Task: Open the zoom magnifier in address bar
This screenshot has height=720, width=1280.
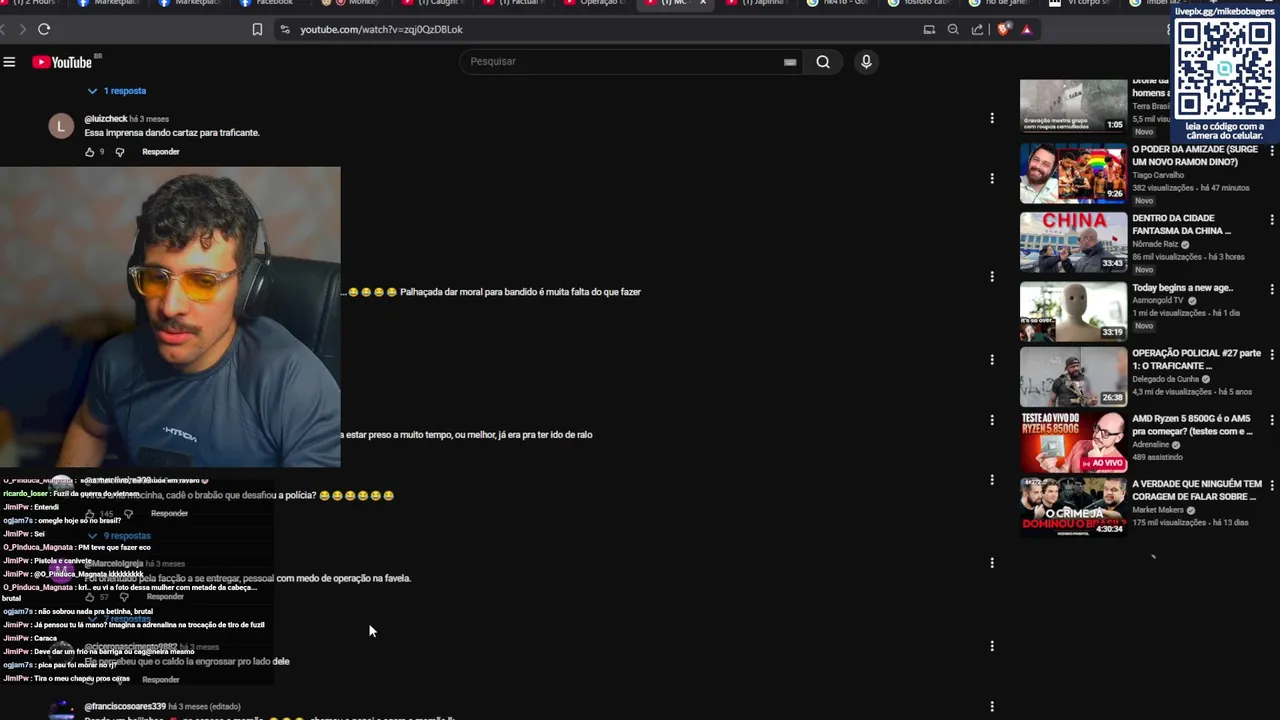Action: 953,29
